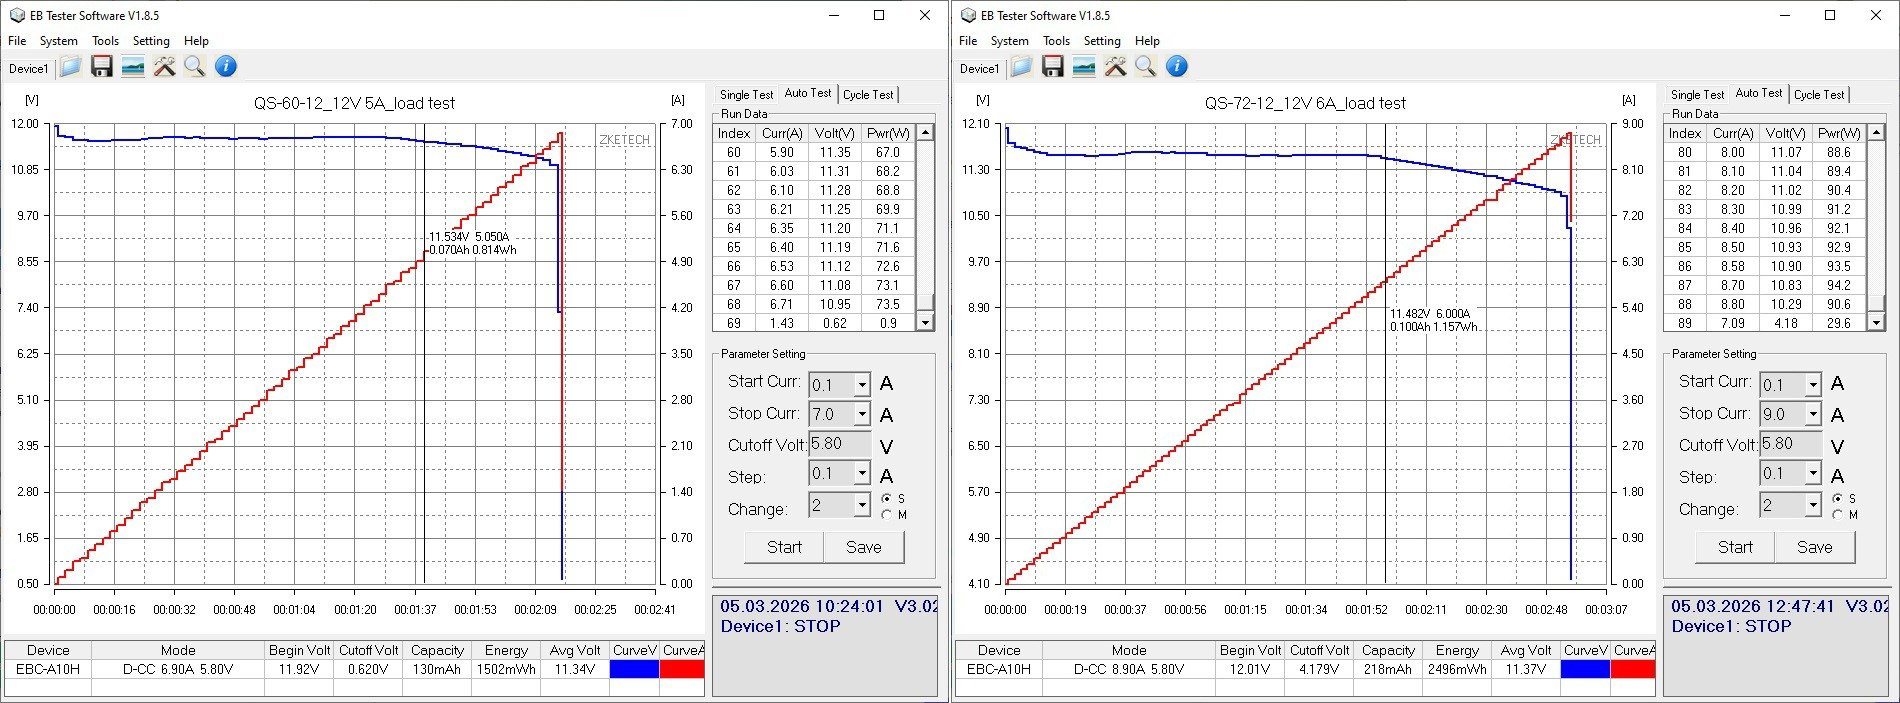
Task: Select the S radio button in right window
Action: [1837, 498]
